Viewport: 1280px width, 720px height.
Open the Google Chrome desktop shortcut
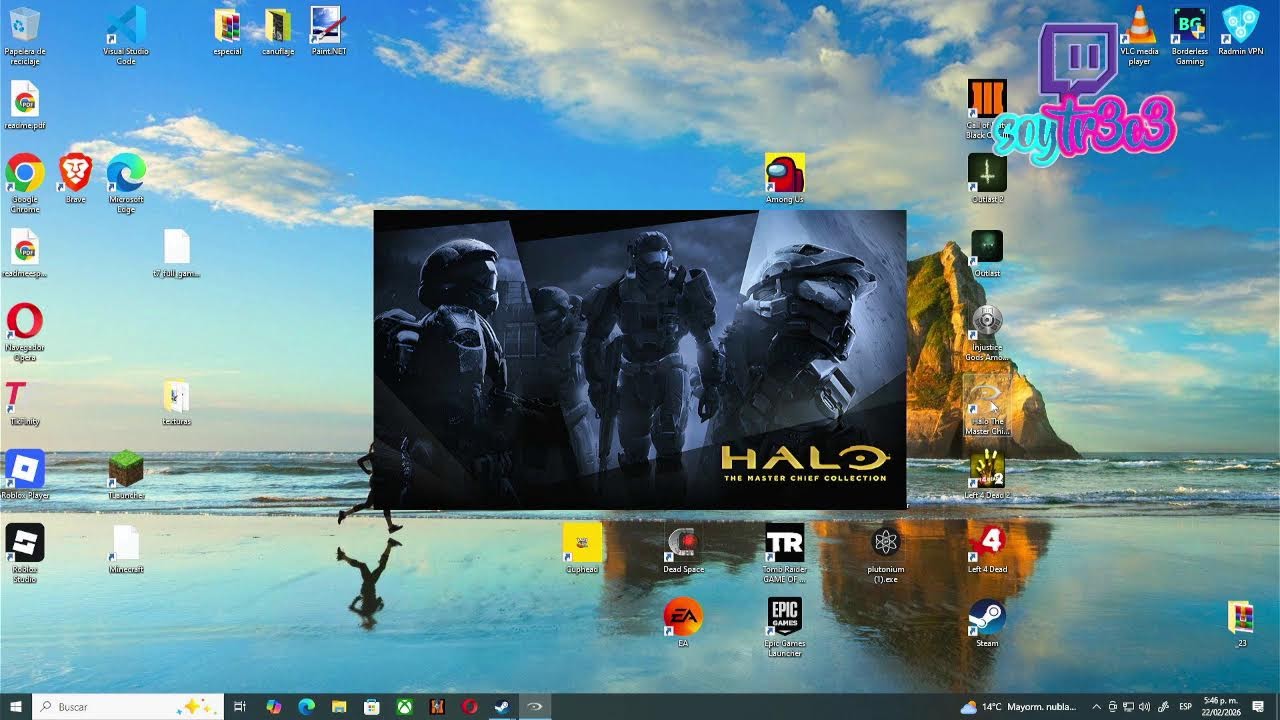point(25,184)
